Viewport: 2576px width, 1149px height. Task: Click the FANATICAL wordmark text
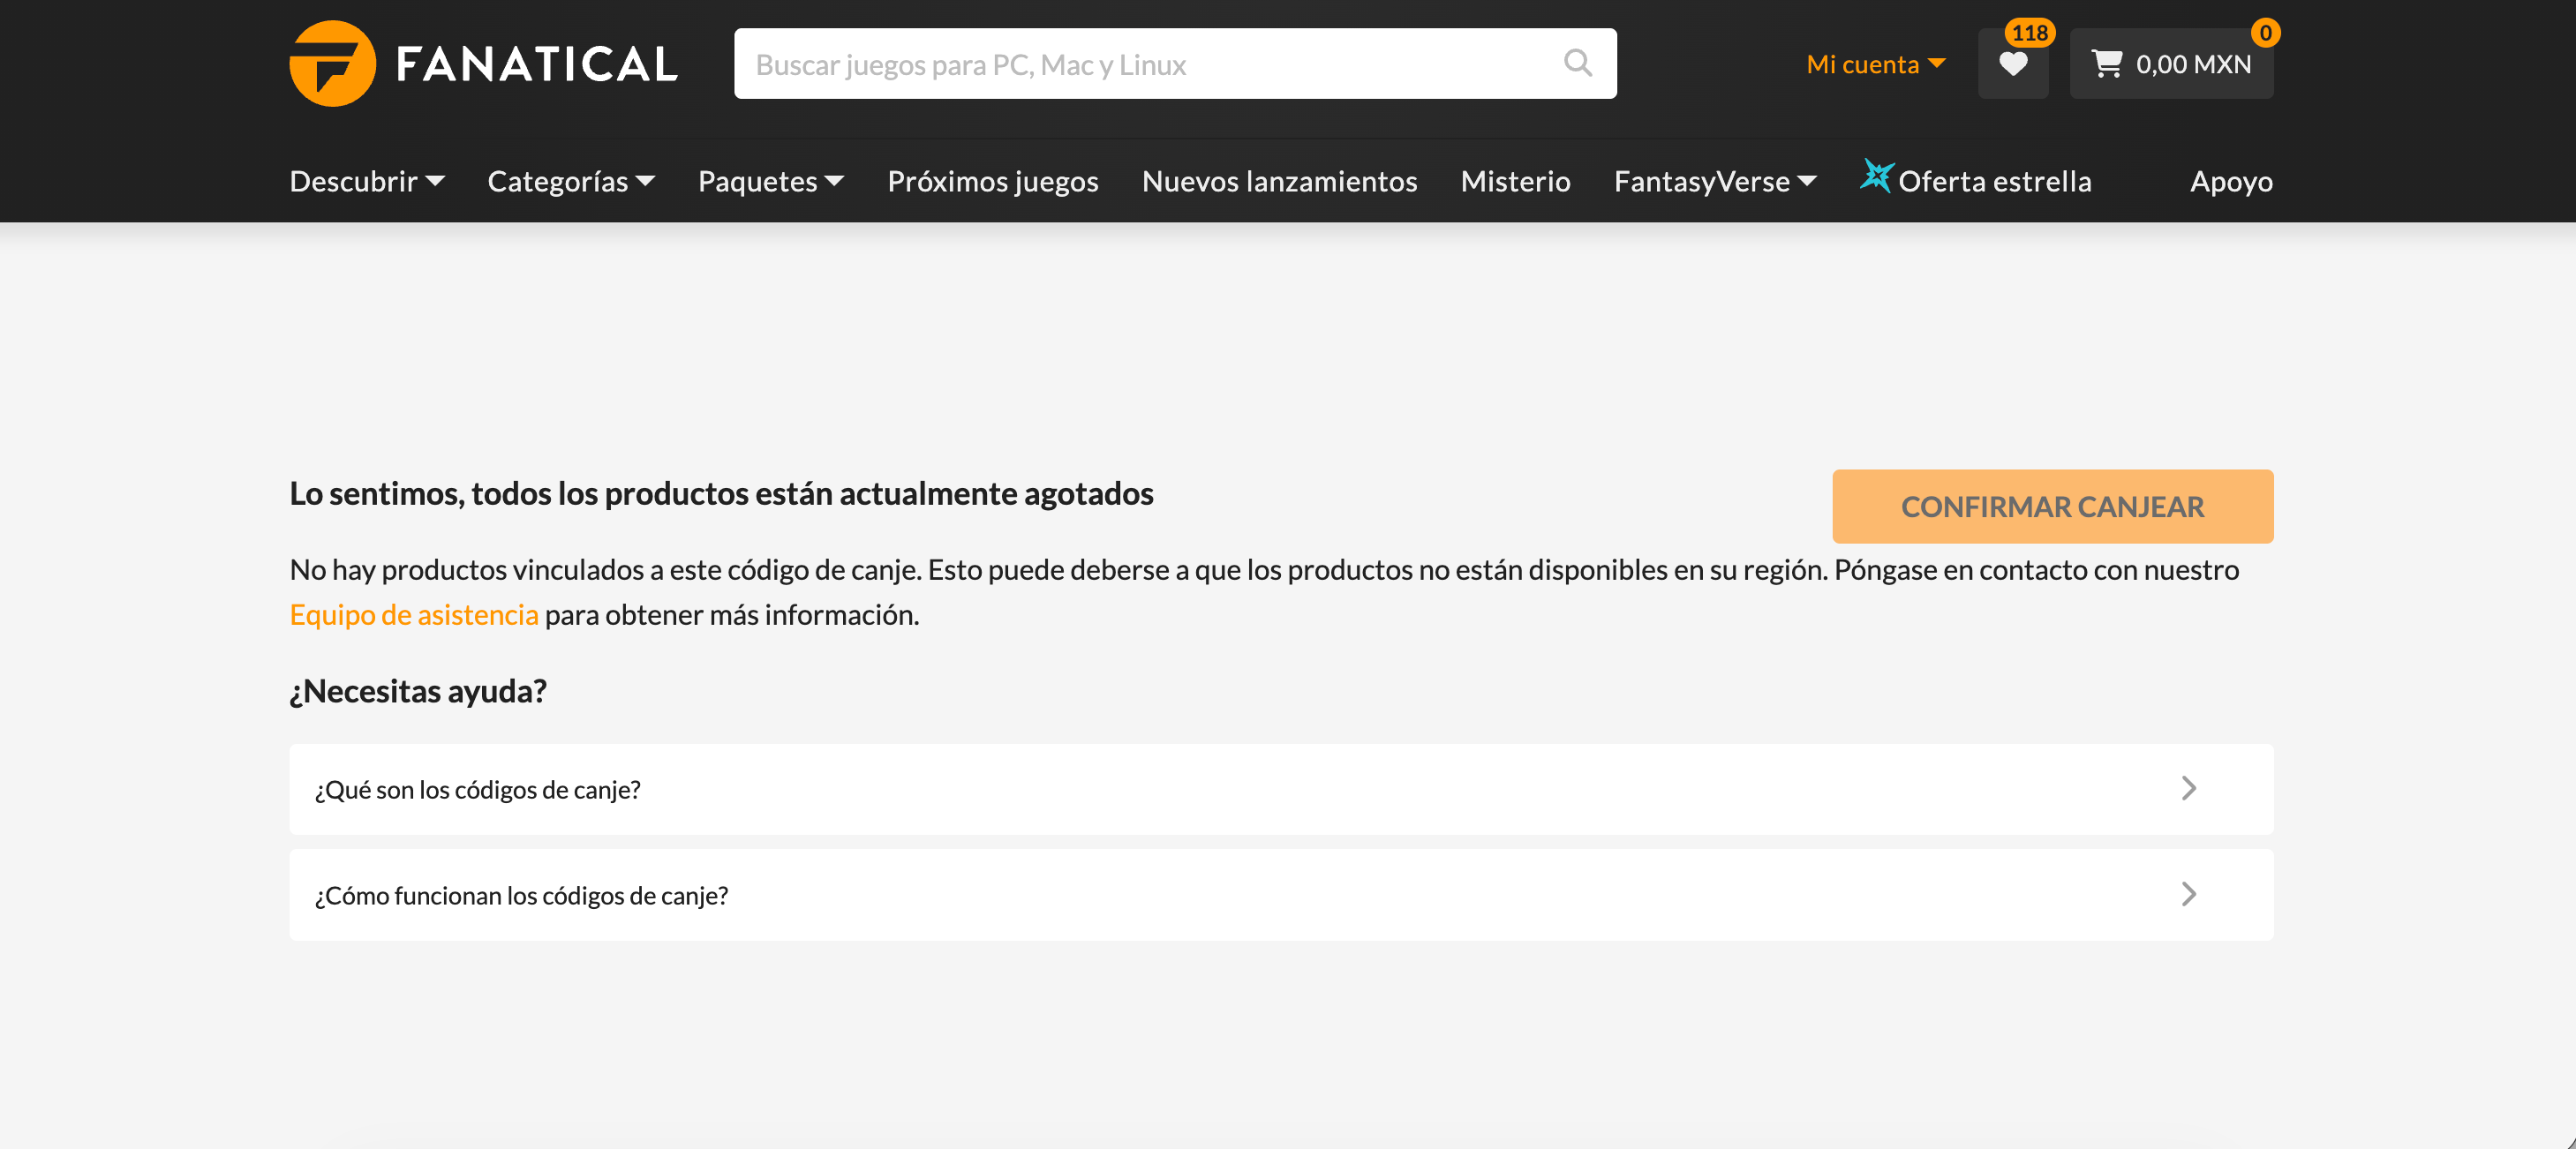(537, 64)
